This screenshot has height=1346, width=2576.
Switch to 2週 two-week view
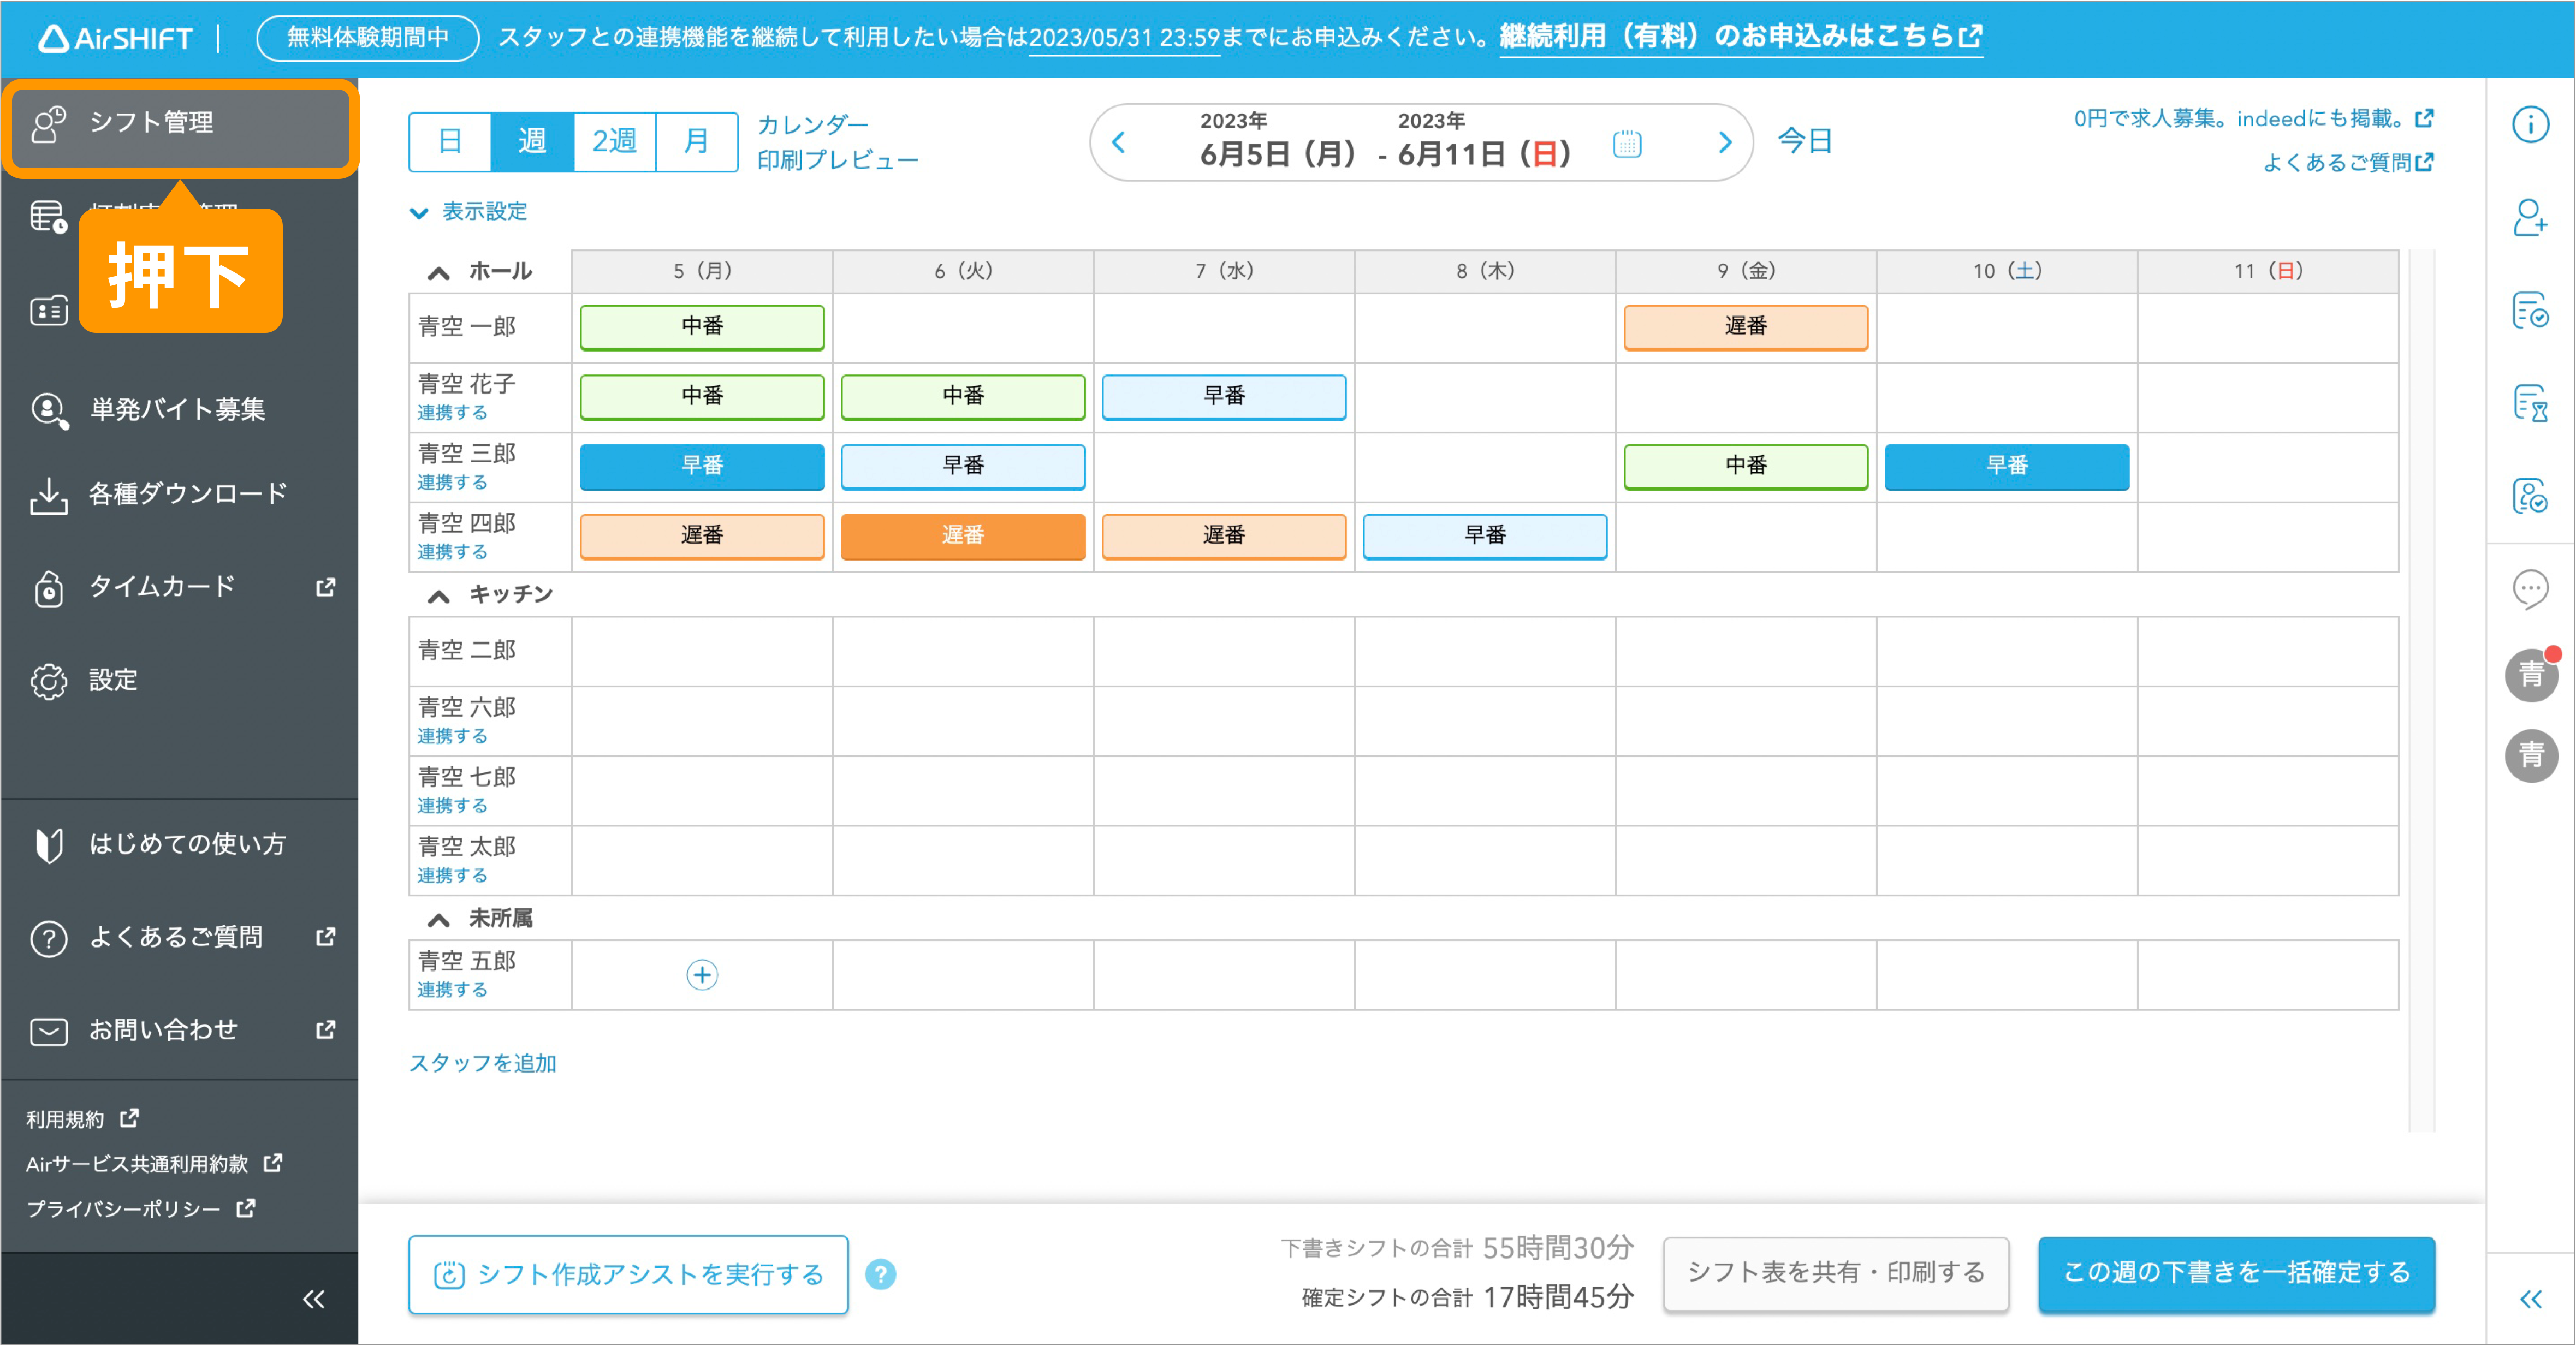[615, 142]
